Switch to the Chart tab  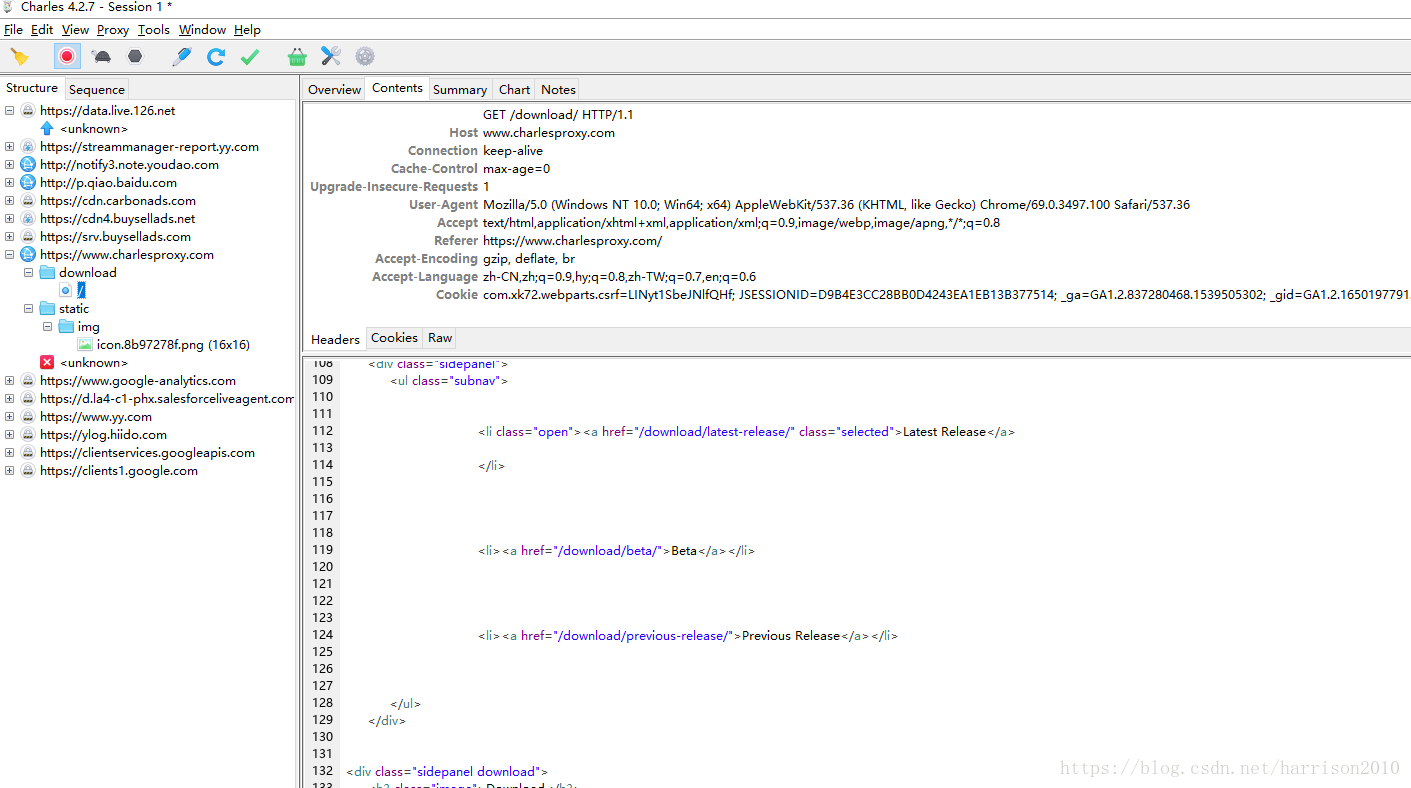(514, 90)
